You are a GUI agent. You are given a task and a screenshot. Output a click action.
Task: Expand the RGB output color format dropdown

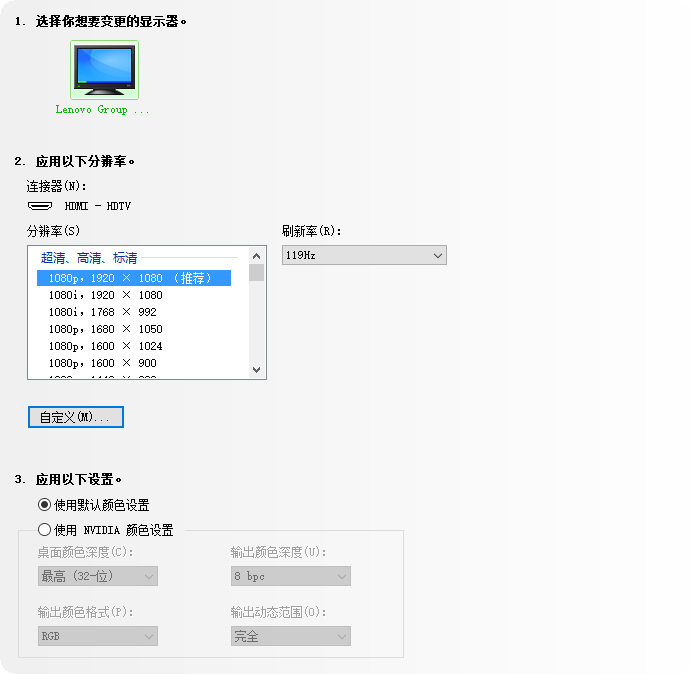click(x=98, y=636)
